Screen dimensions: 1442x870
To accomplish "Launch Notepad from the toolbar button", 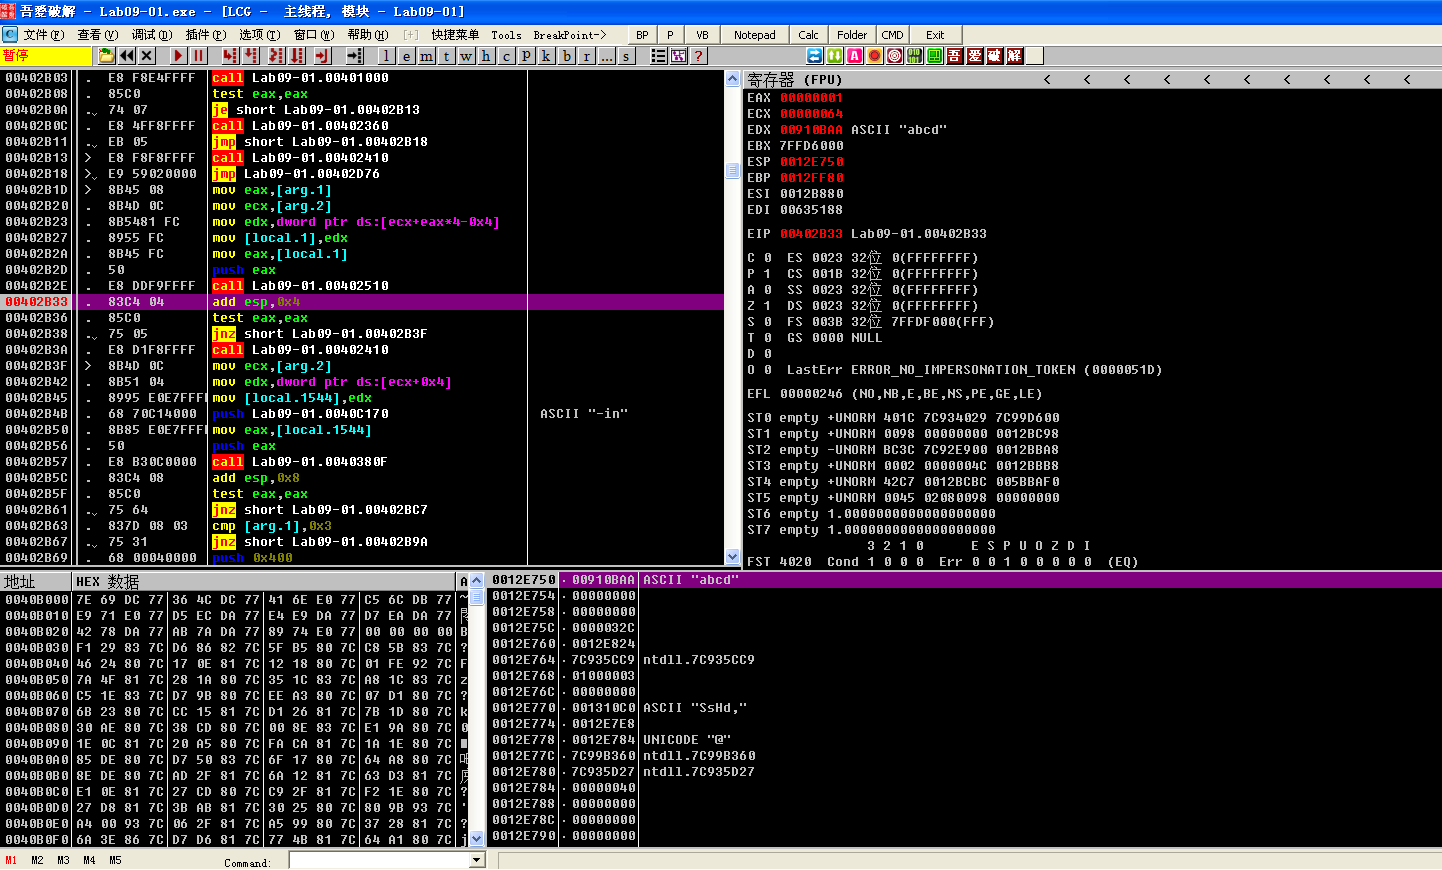I will click(755, 35).
